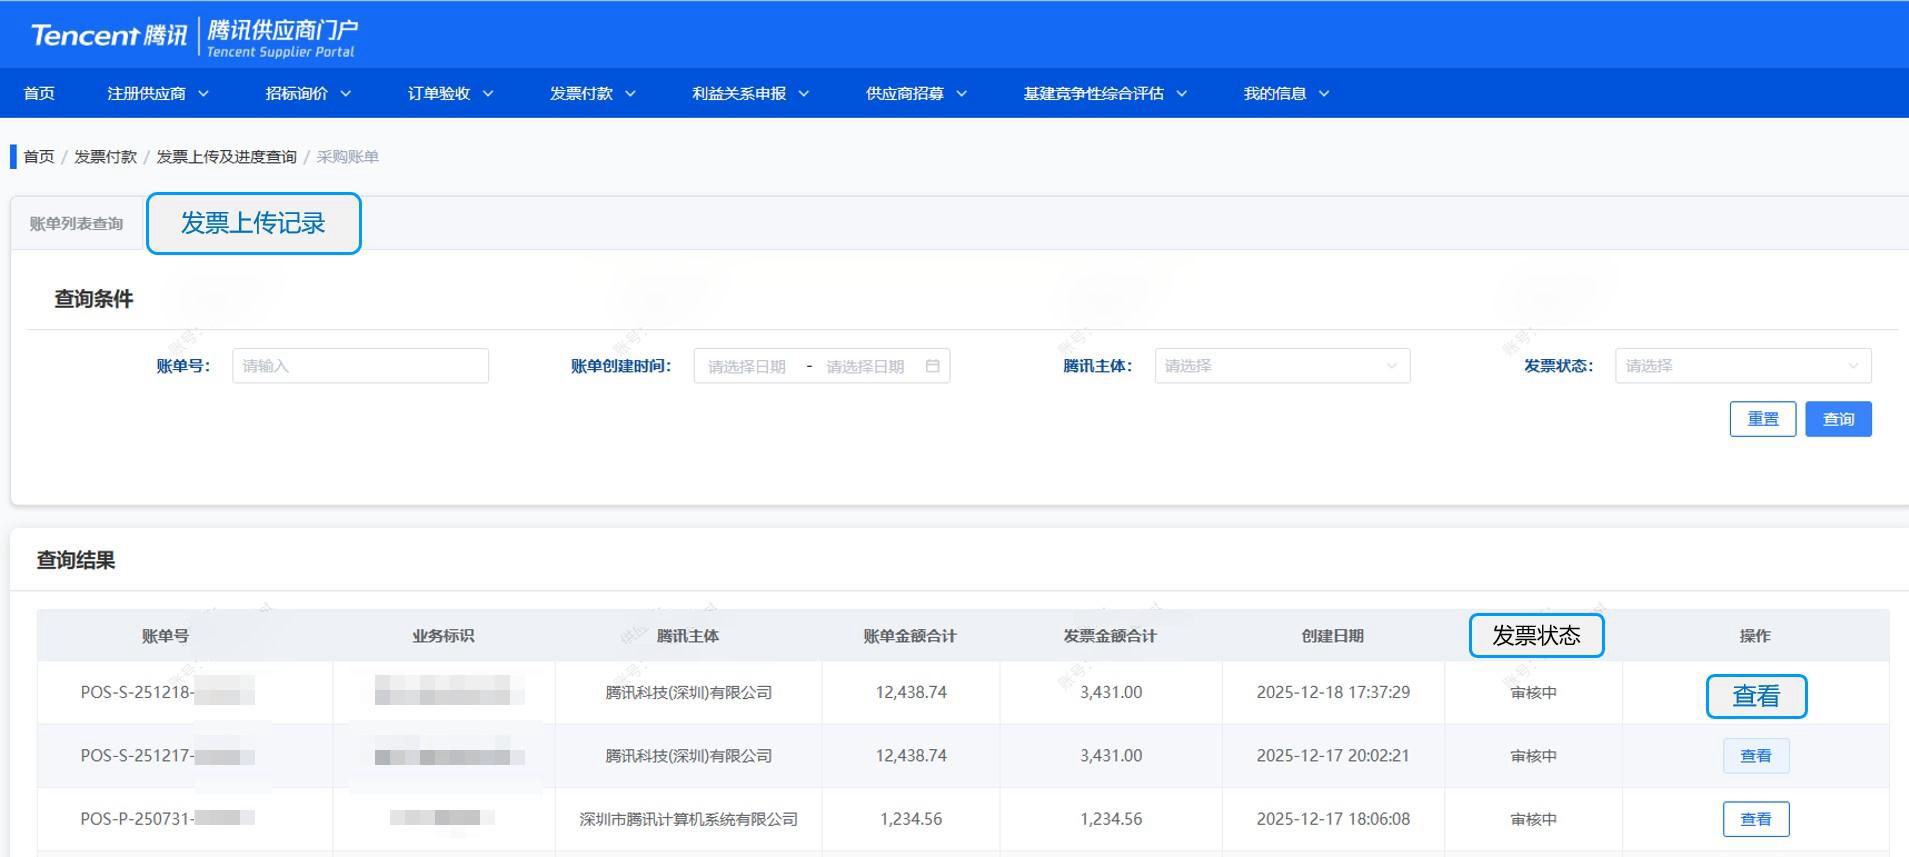Click the date 2025-12-17 18:06:08
The image size is (1909, 857).
tap(1333, 819)
